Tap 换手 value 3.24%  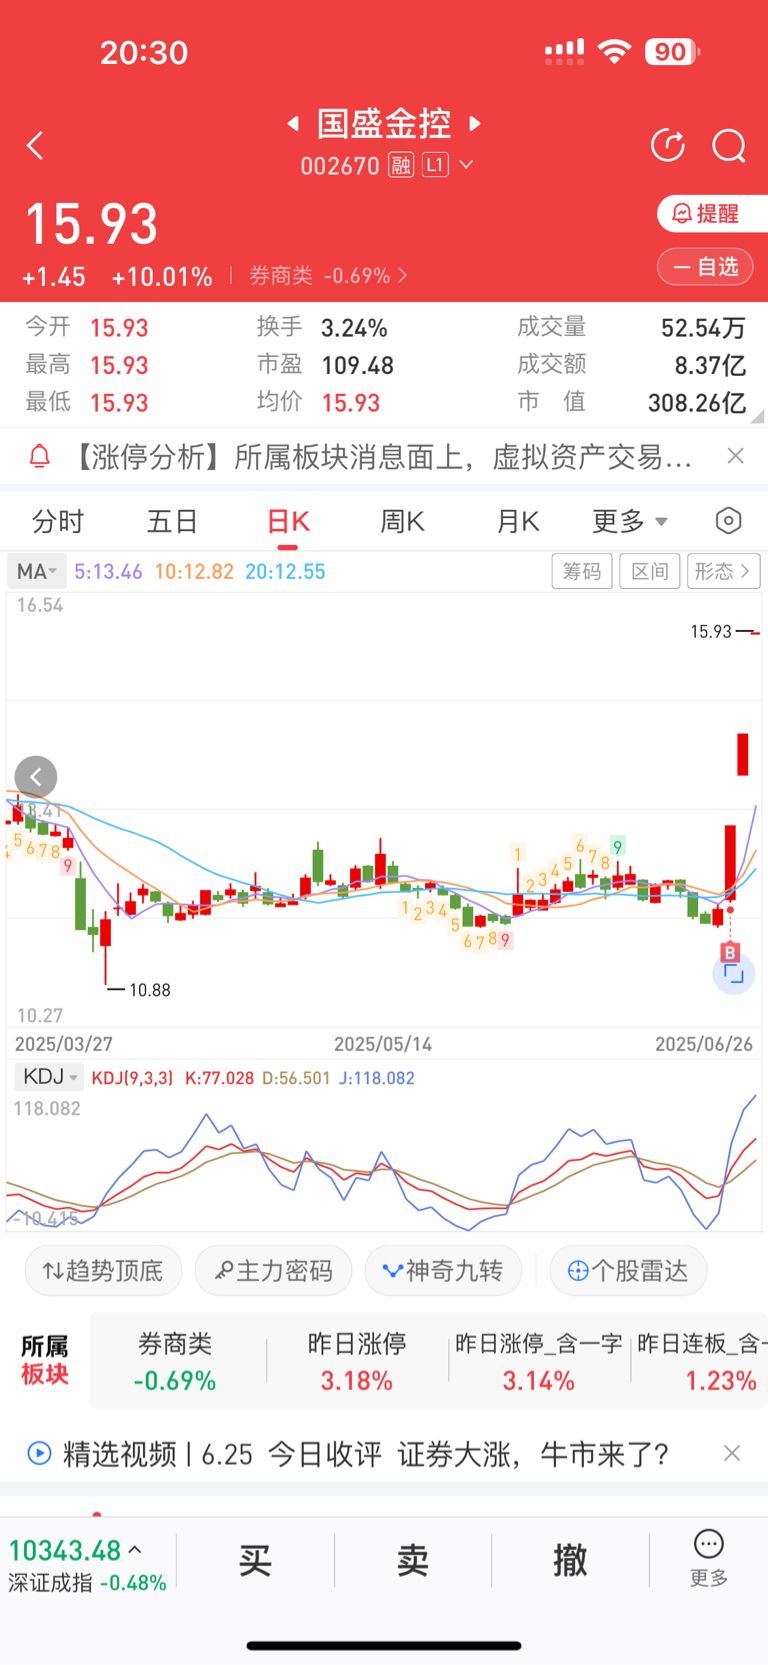click(354, 328)
